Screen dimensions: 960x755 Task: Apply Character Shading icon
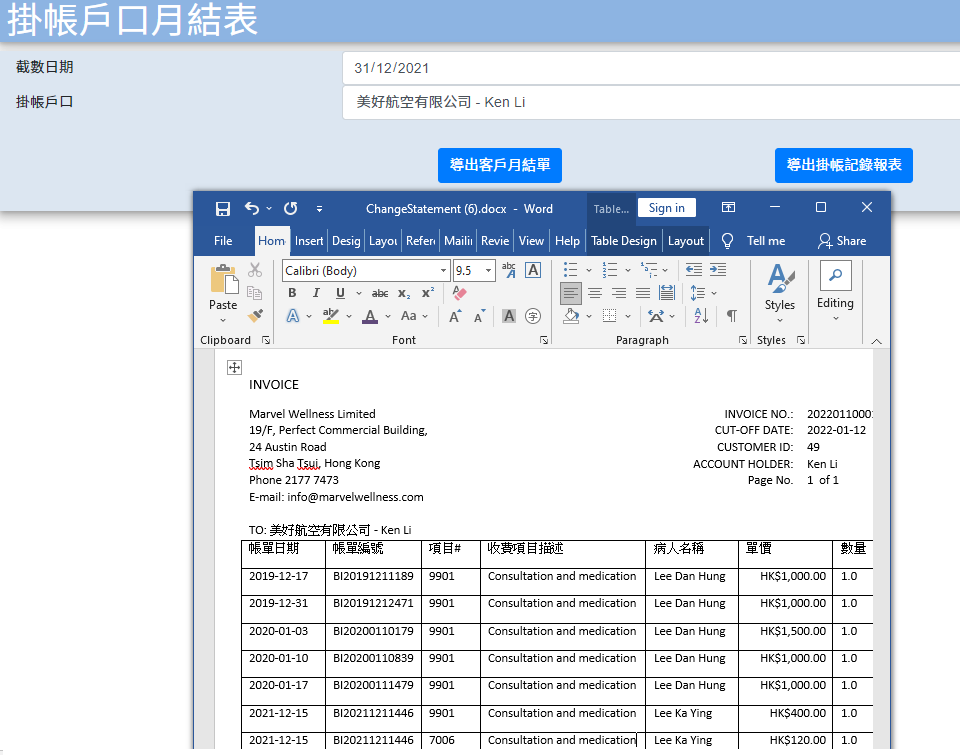[x=509, y=316]
